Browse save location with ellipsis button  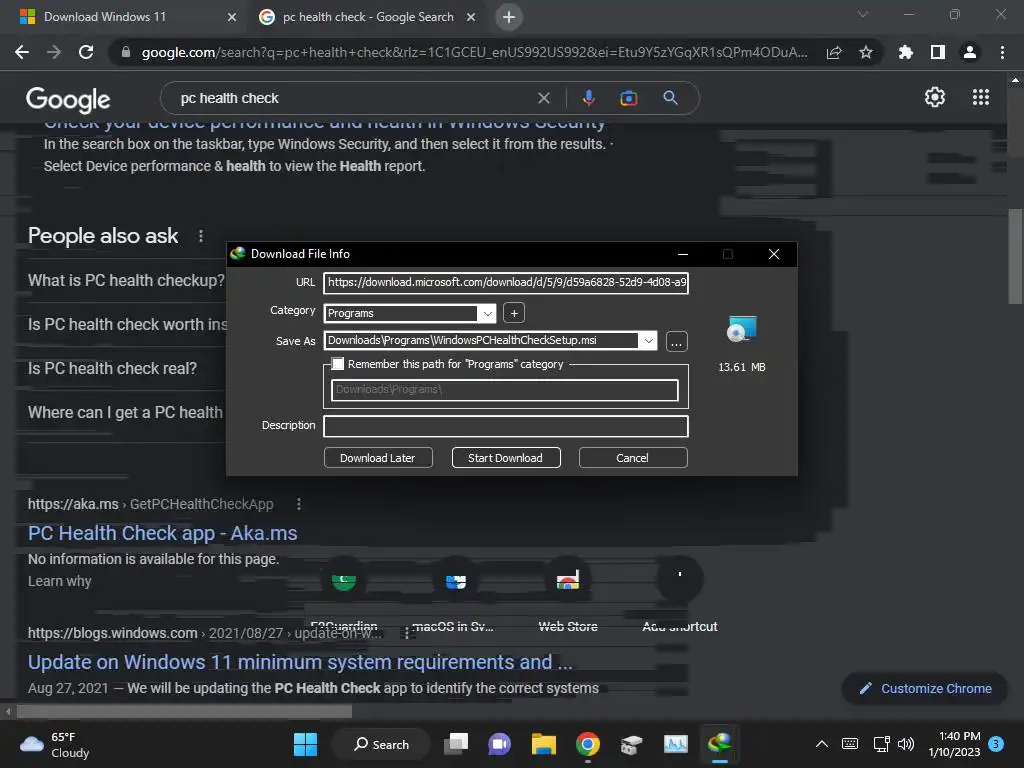677,342
